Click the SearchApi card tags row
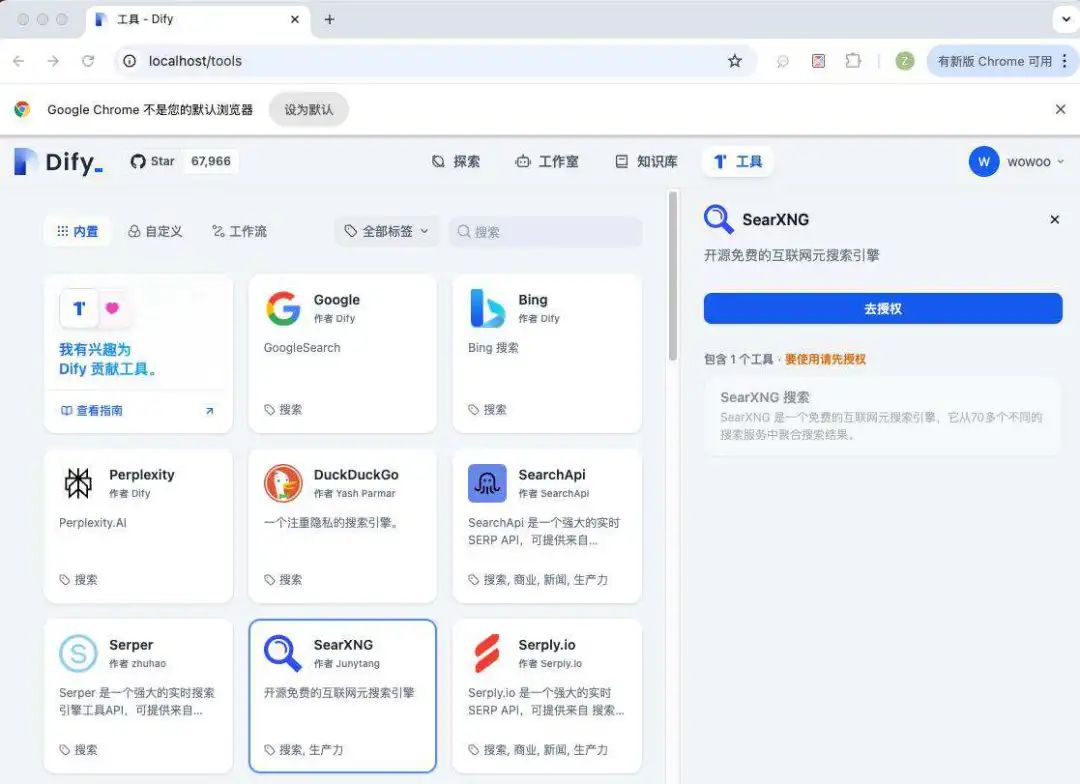The height and width of the screenshot is (784, 1080). [x=538, y=579]
